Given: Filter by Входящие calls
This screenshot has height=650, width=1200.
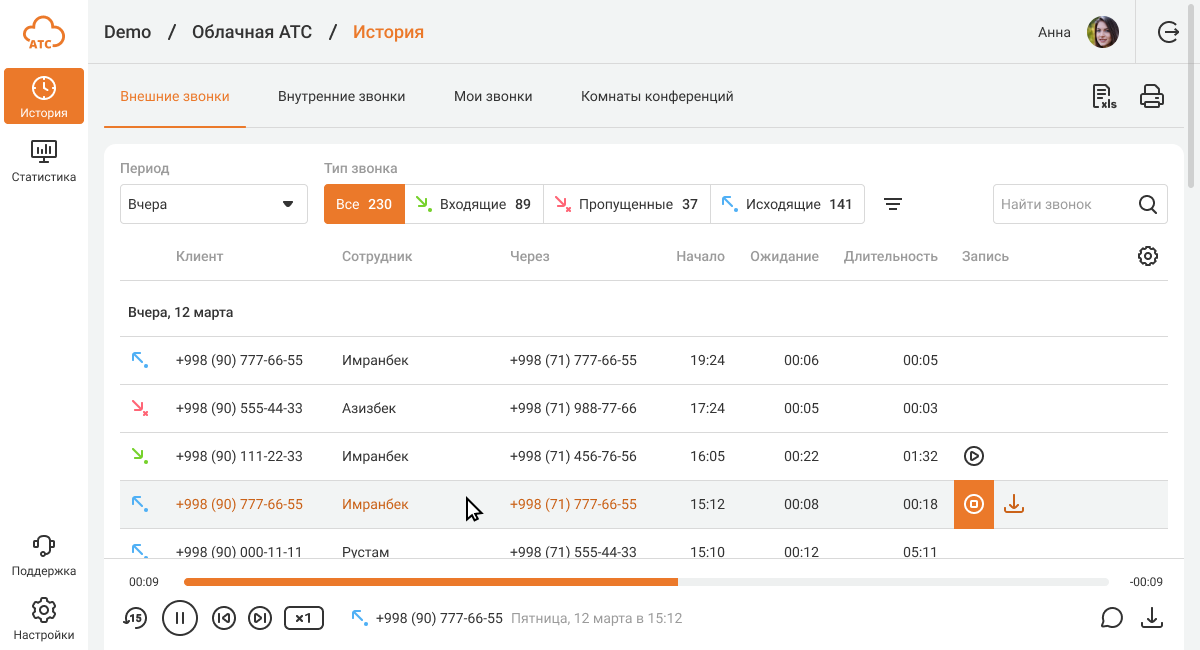Looking at the screenshot, I should (x=474, y=204).
